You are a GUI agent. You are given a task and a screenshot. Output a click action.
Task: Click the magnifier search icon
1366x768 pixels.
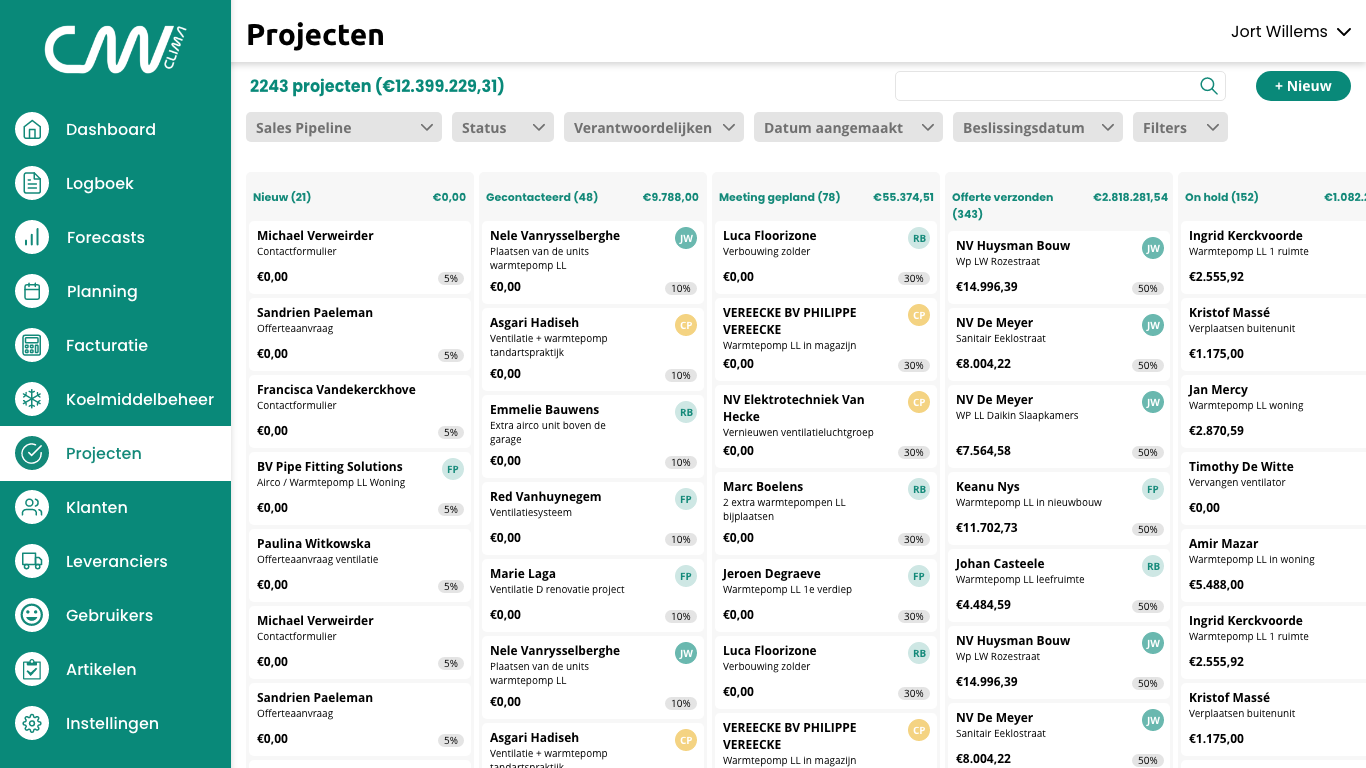(1208, 86)
